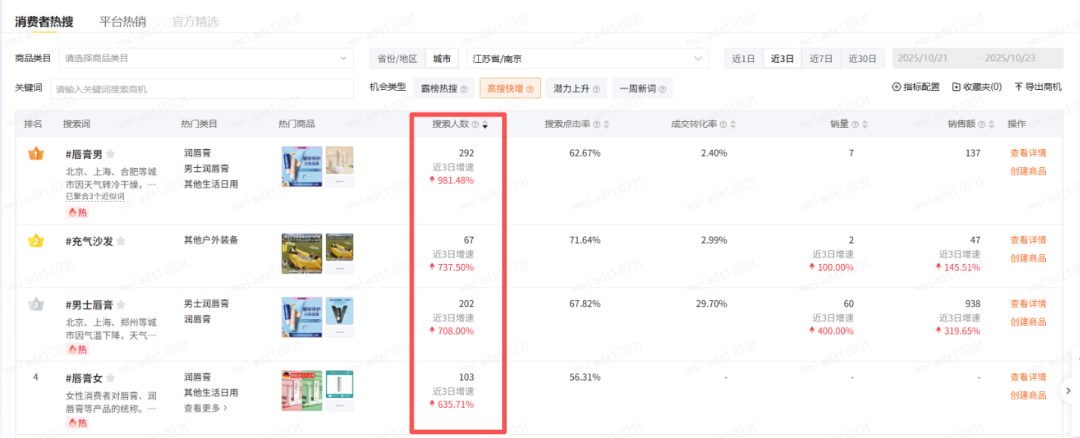The height and width of the screenshot is (438, 1080).
Task: Open first product thumbnail for #唇膏男
Action: pos(301,161)
